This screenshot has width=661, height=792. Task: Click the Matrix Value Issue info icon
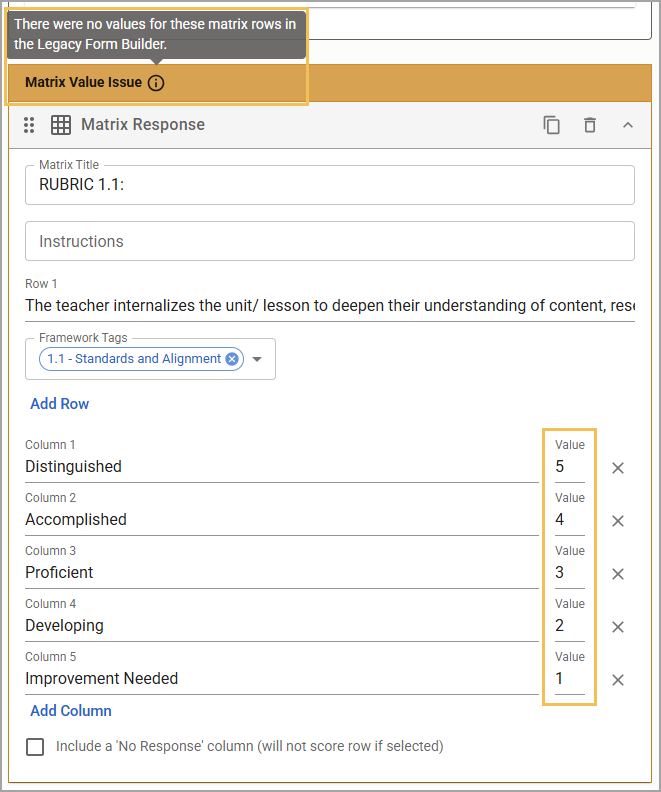[156, 83]
